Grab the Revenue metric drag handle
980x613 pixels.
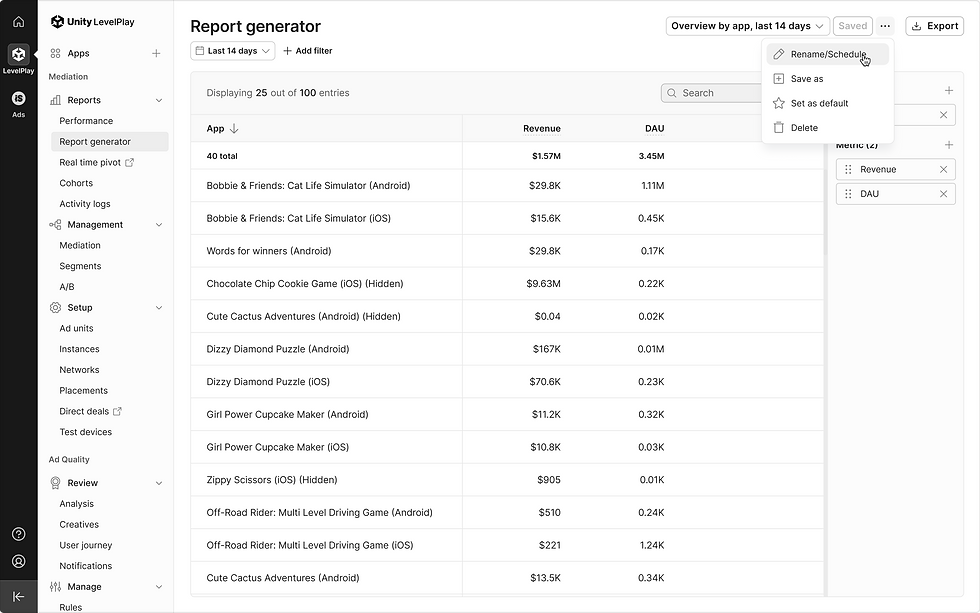848,169
